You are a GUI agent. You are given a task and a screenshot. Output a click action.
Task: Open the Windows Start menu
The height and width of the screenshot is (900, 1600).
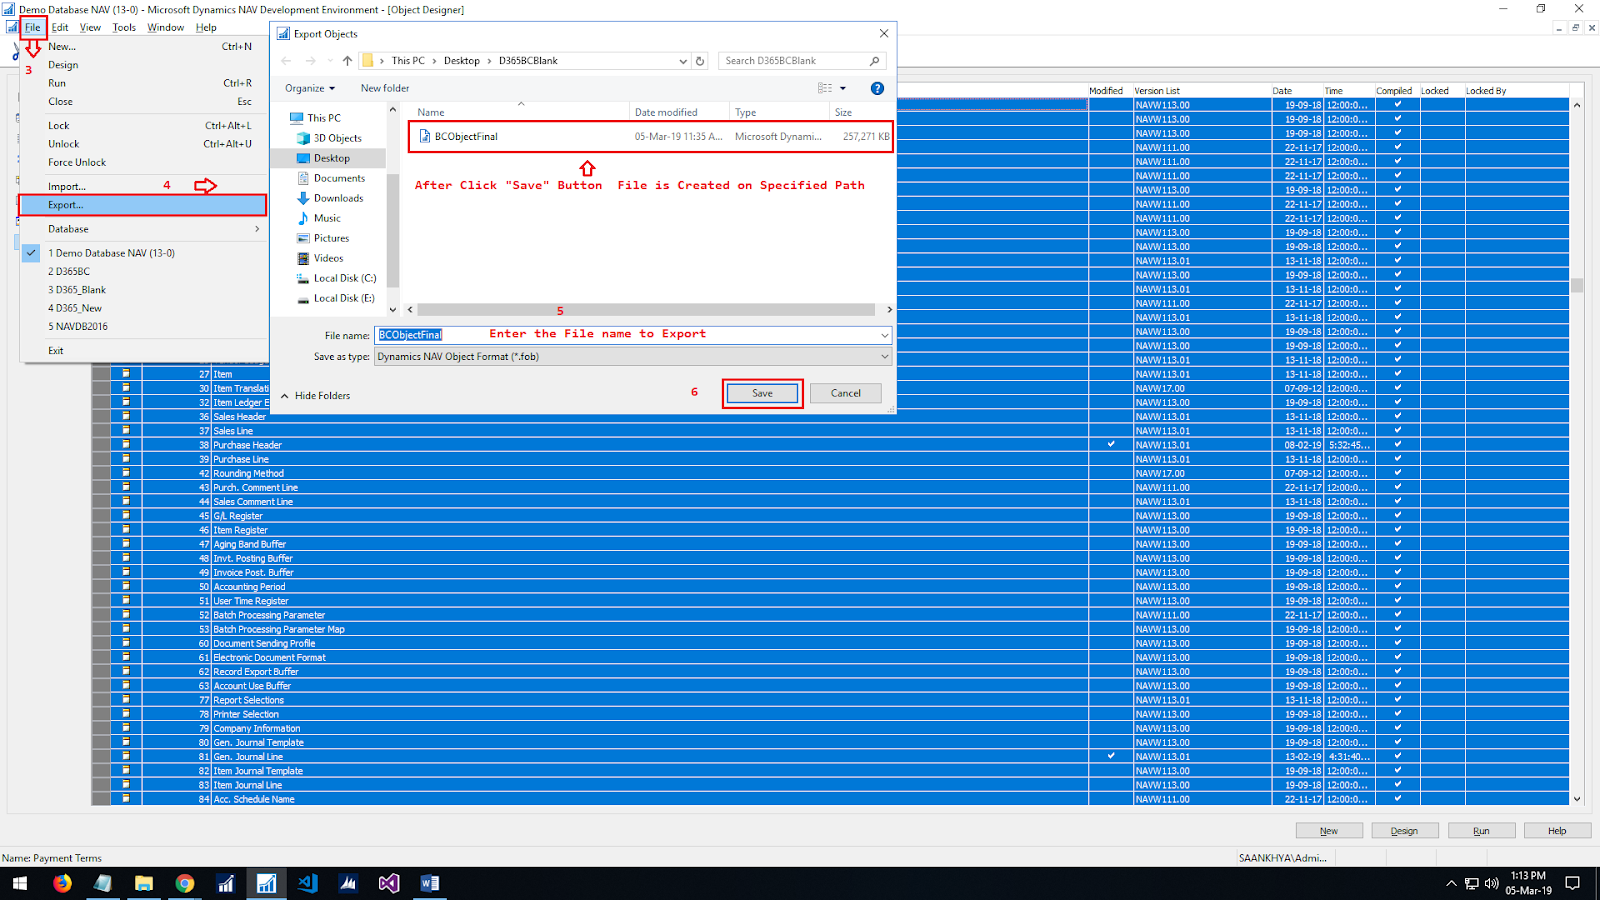(20, 883)
